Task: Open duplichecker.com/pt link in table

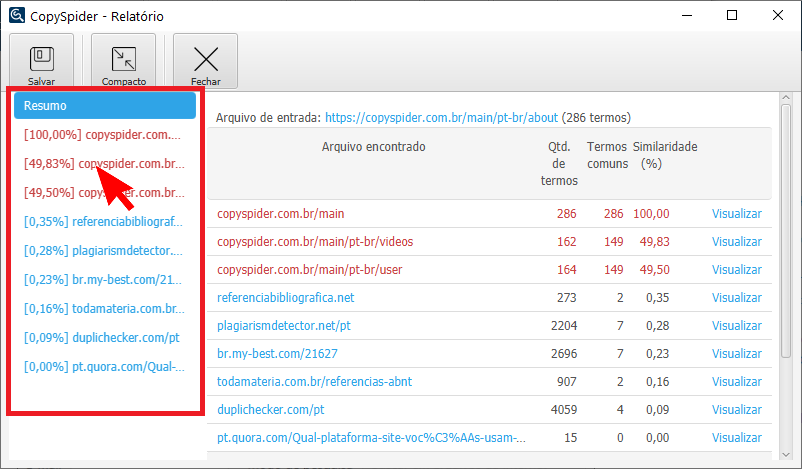Action: tap(271, 410)
